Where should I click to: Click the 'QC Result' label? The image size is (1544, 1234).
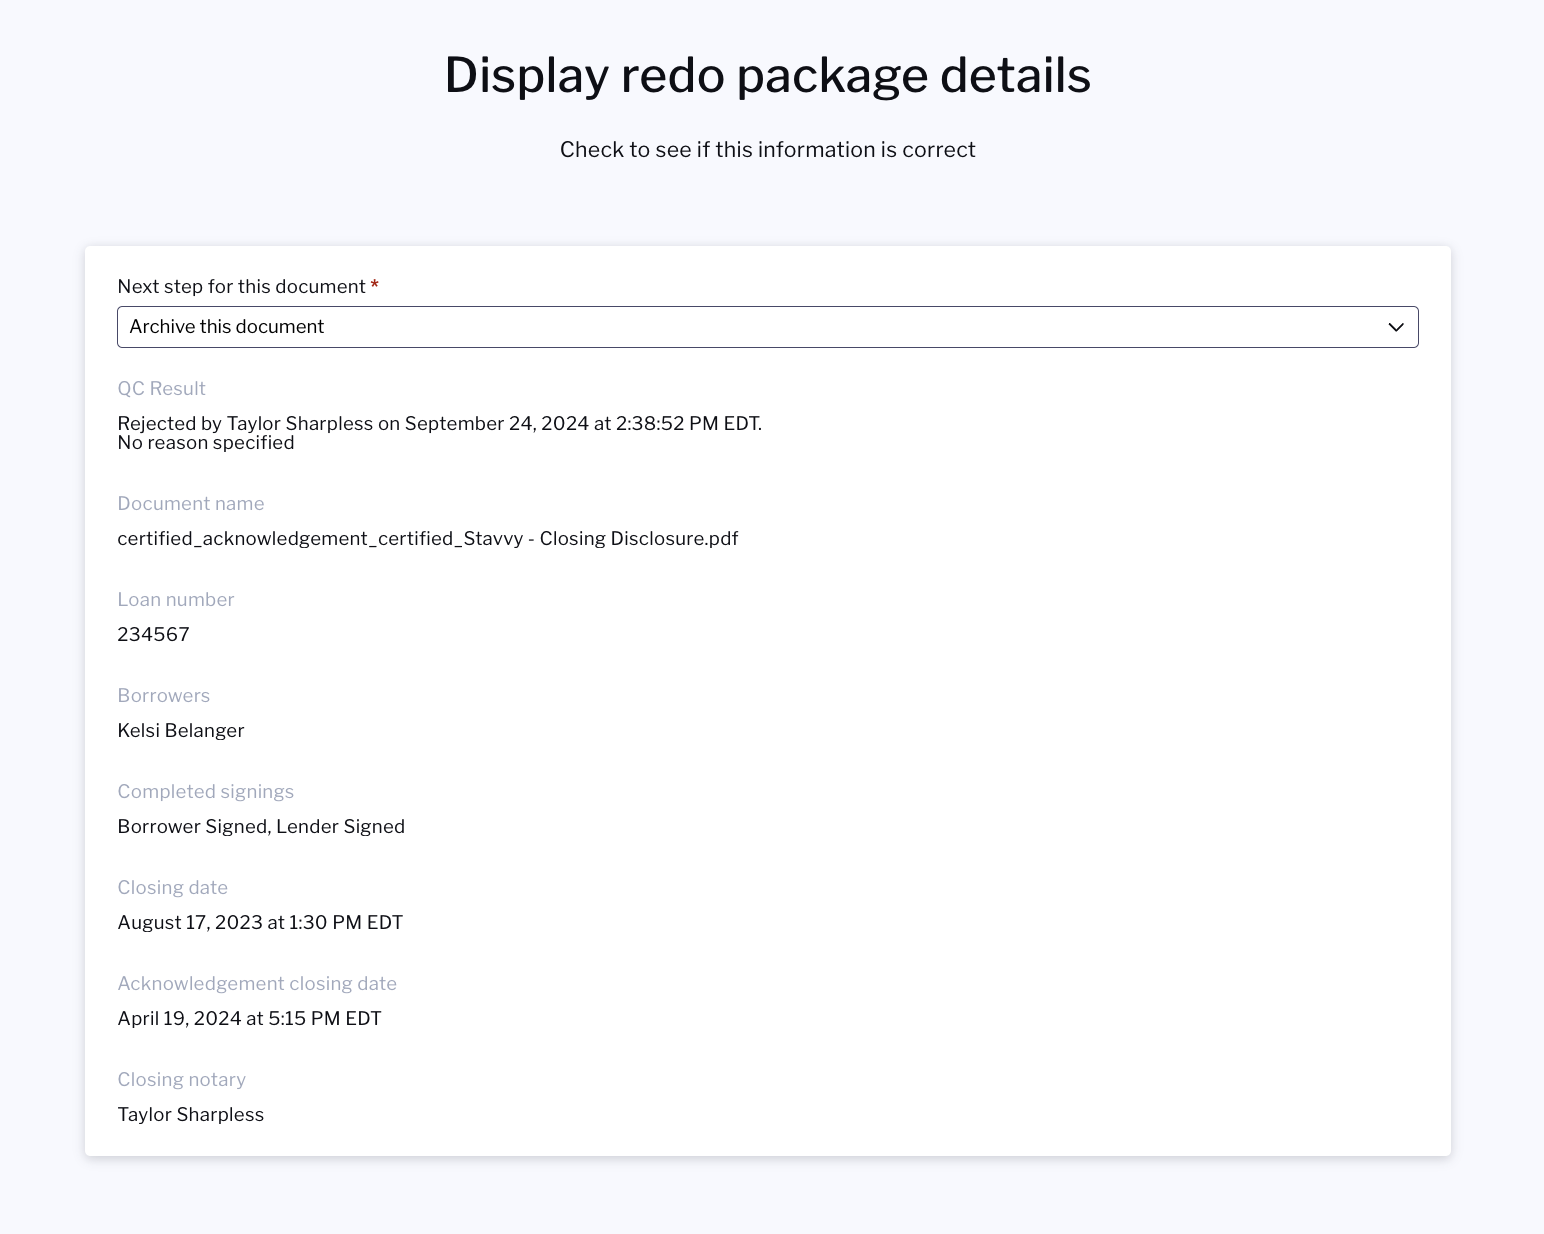click(161, 389)
